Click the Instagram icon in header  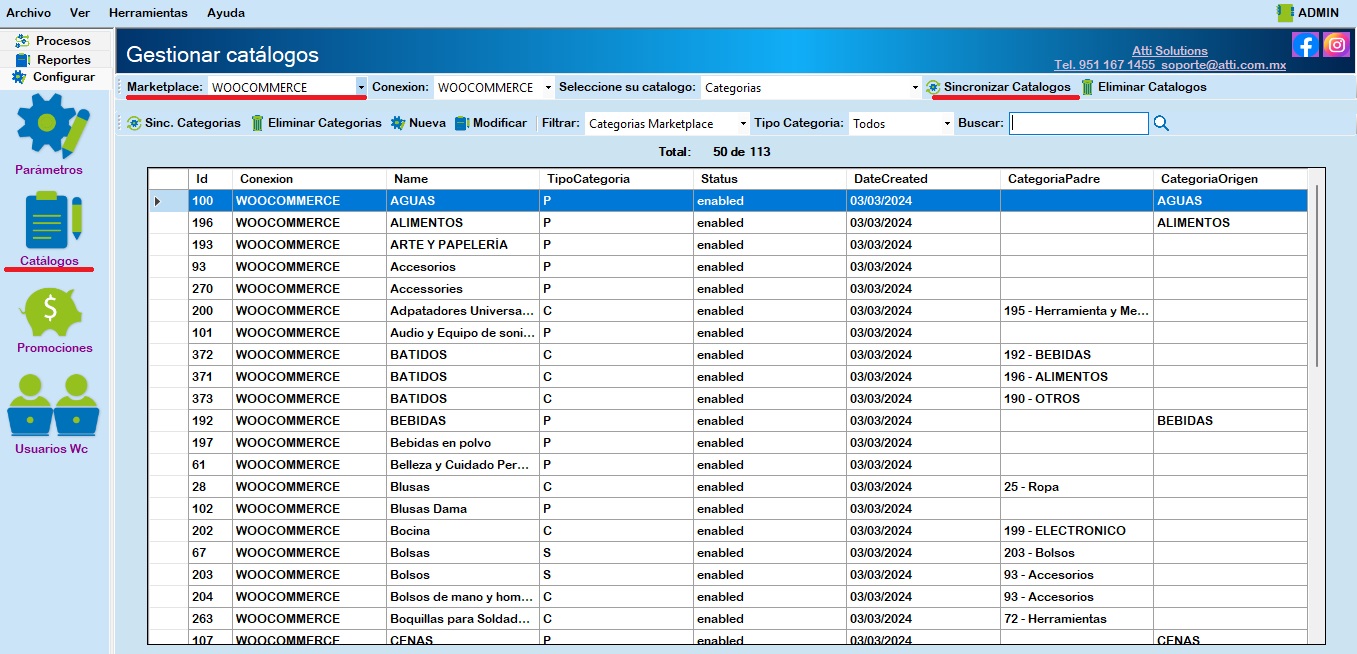(x=1336, y=45)
